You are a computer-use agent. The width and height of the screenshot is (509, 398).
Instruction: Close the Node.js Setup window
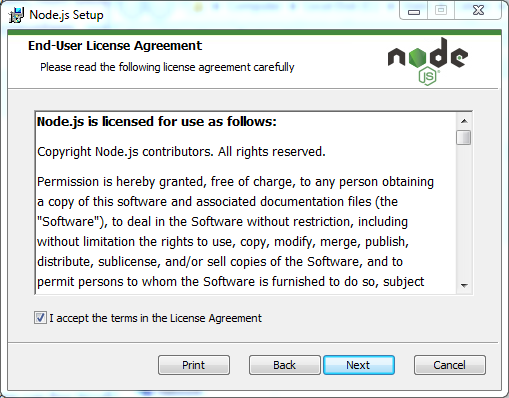[478, 11]
